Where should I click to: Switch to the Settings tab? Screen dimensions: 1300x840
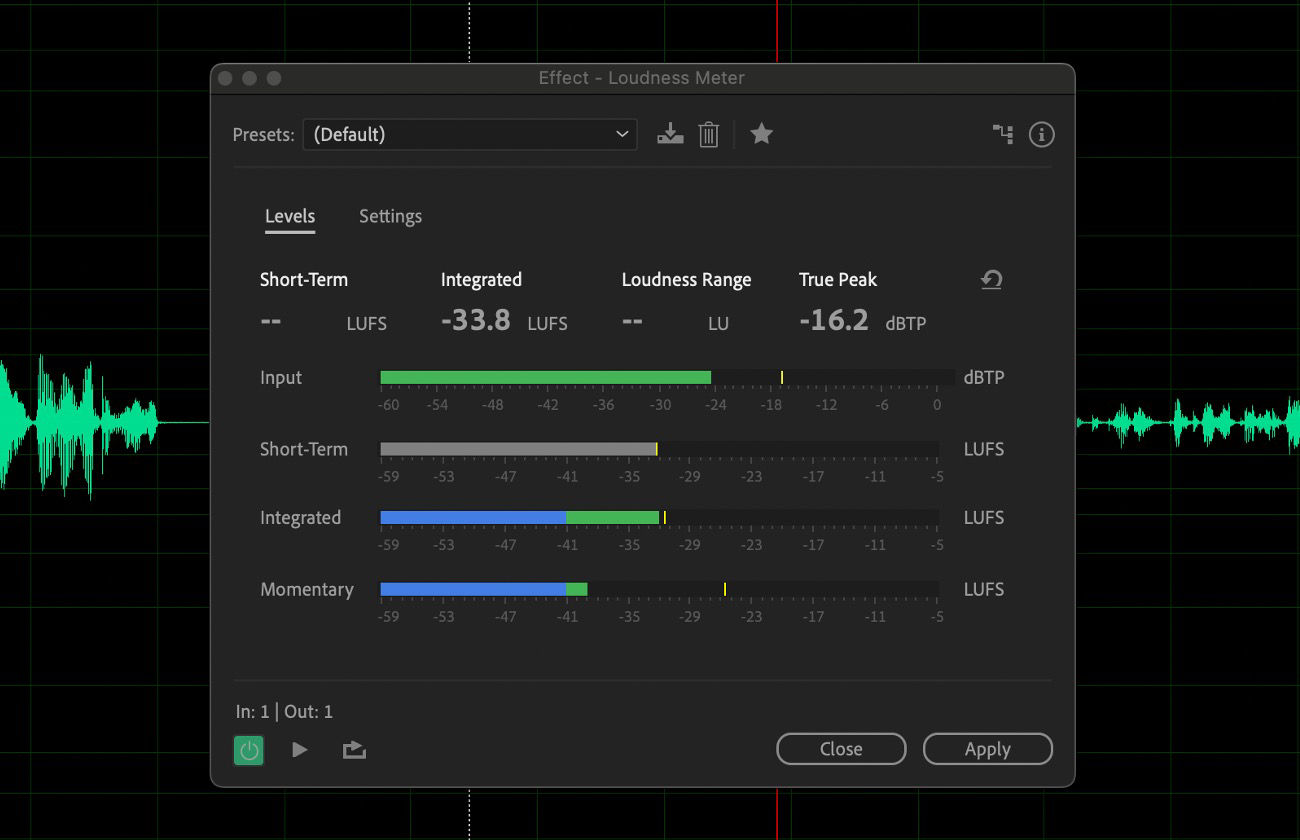(390, 216)
